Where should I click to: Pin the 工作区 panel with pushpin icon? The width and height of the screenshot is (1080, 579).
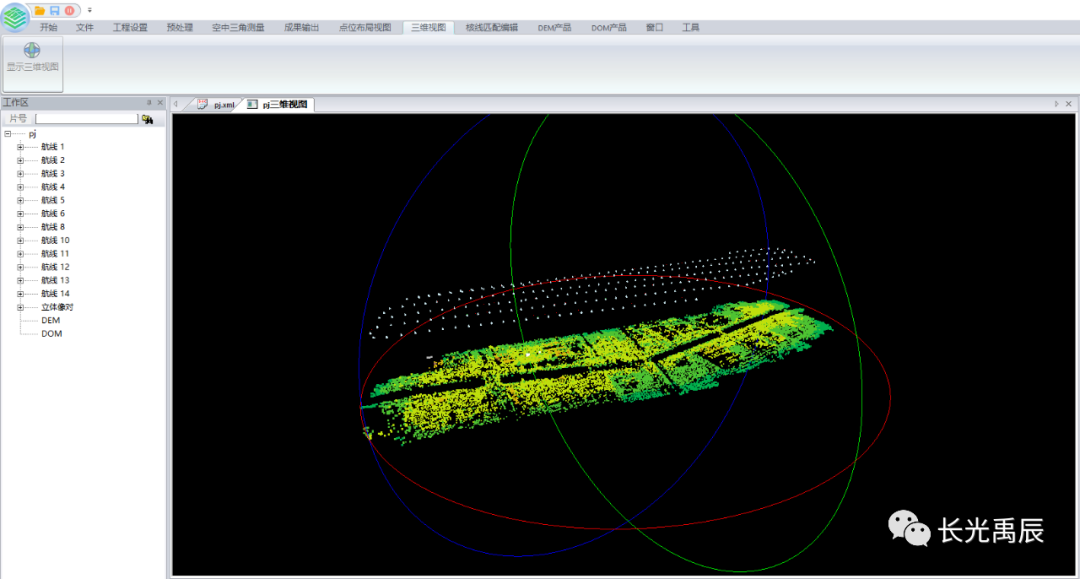[x=148, y=103]
